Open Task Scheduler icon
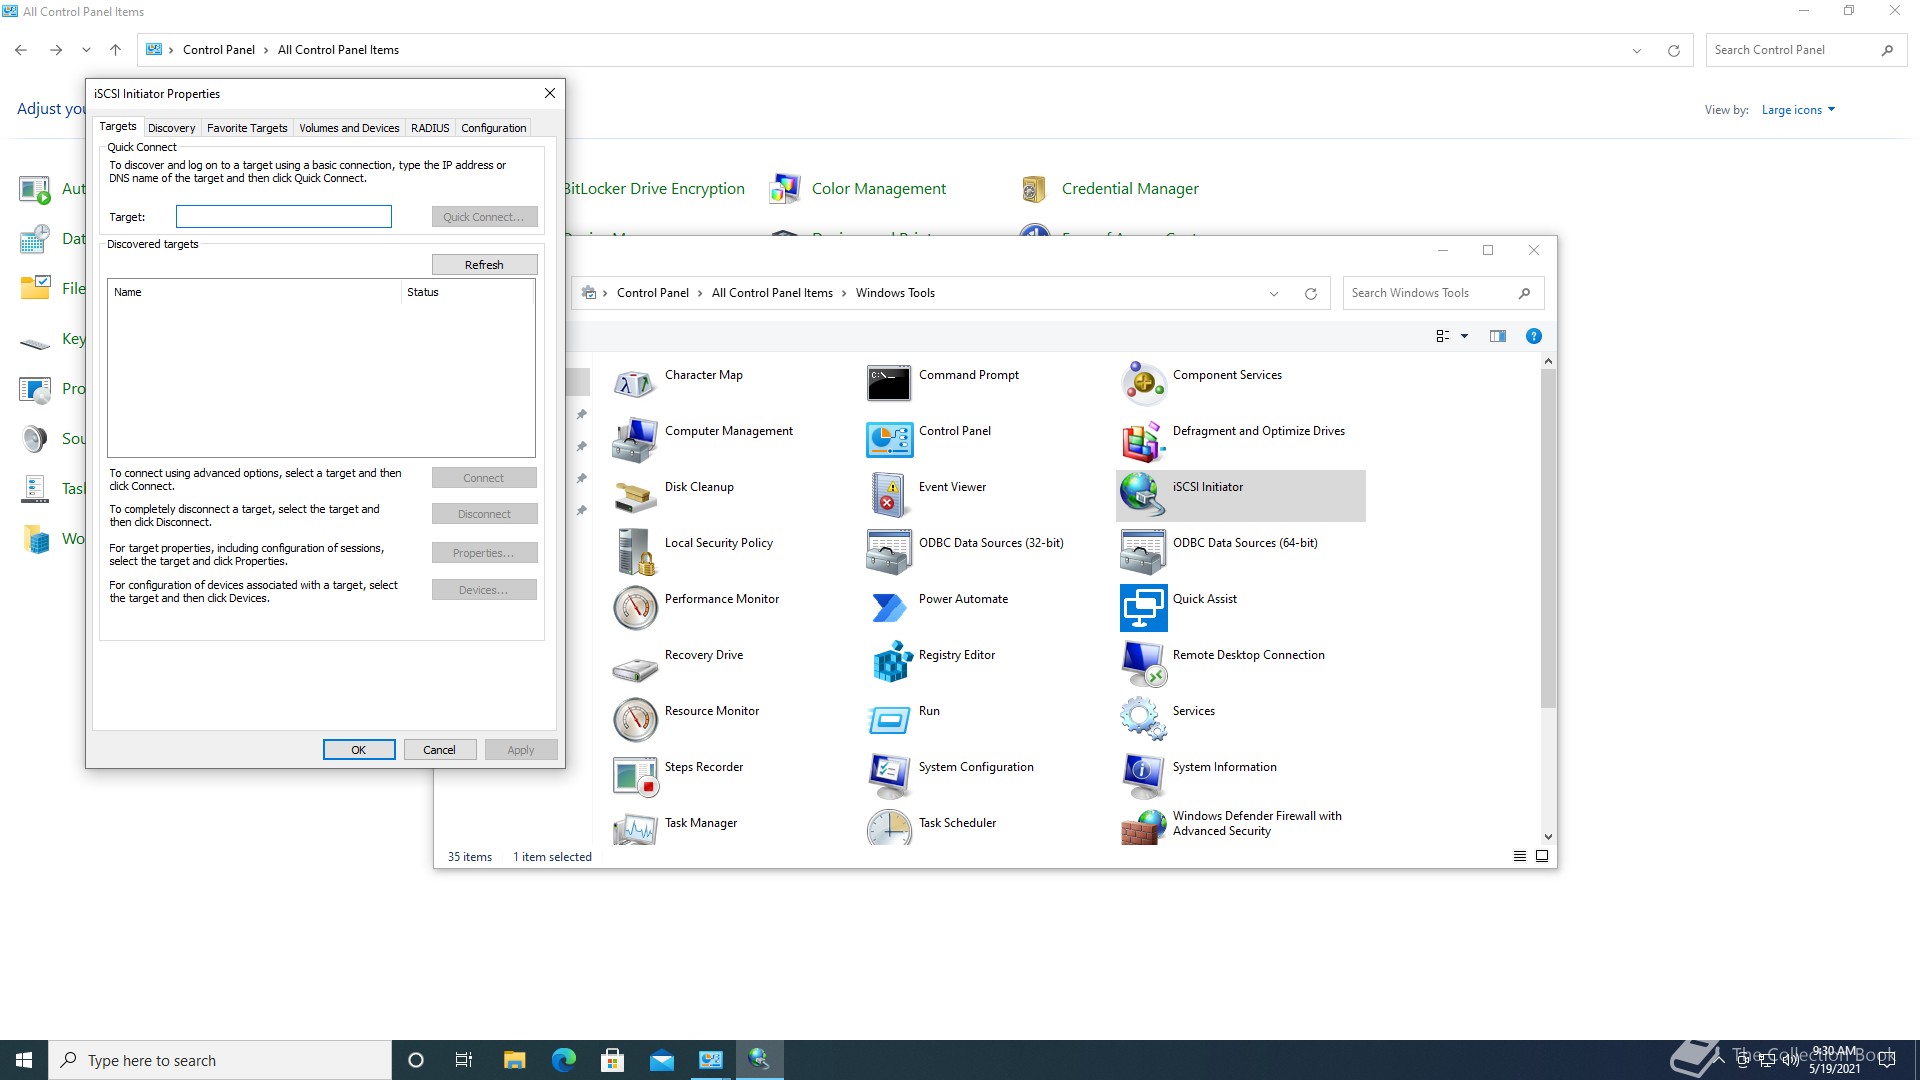The width and height of the screenshot is (1920, 1080). click(889, 827)
